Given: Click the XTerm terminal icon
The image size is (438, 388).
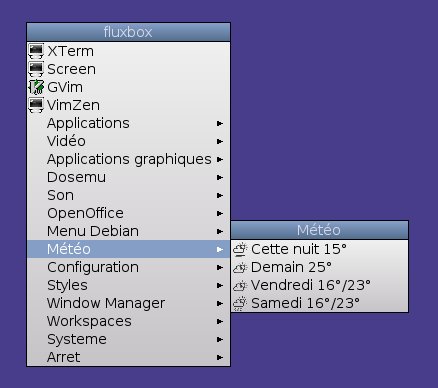Looking at the screenshot, I should pos(36,51).
